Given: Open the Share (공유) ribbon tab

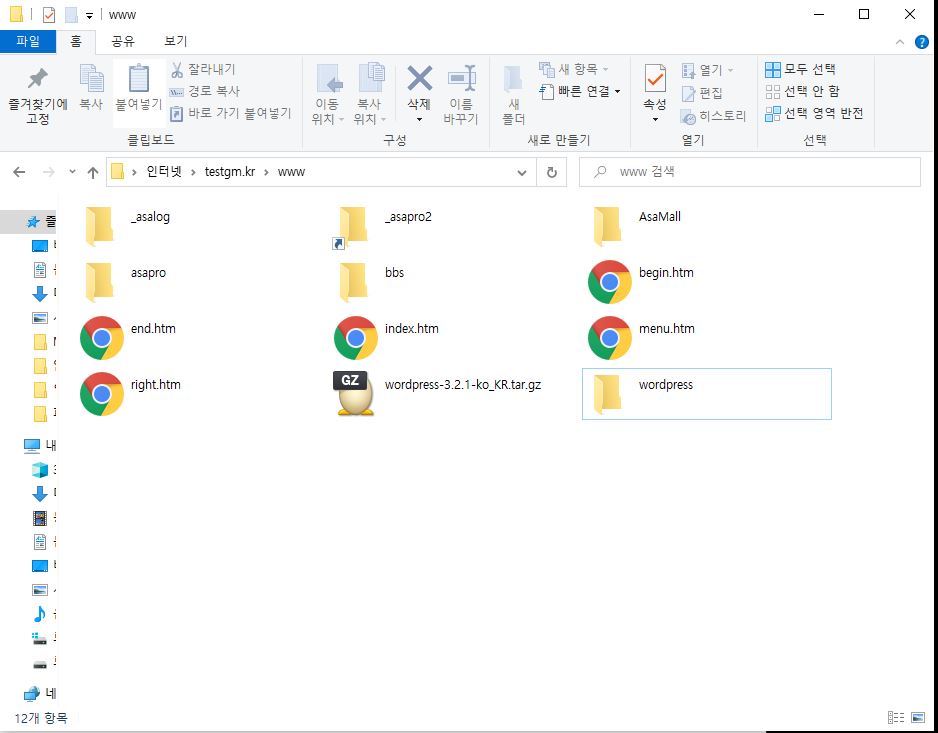Looking at the screenshot, I should 123,41.
